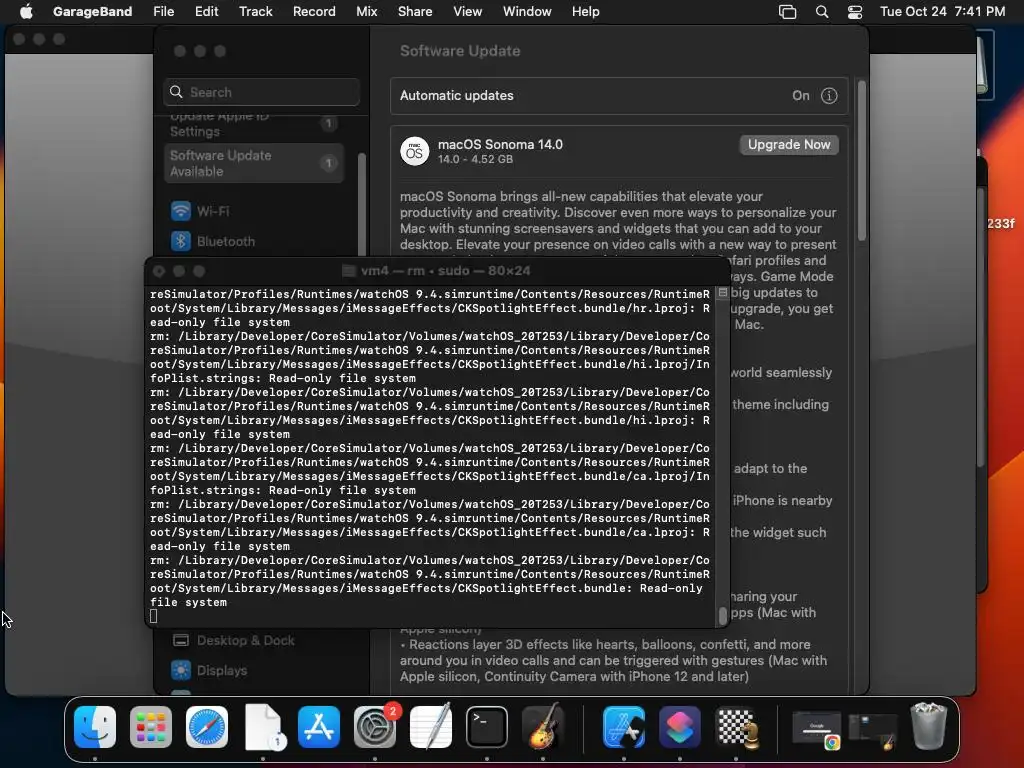
Task: Click the Terminal window title text
Action: coord(445,270)
